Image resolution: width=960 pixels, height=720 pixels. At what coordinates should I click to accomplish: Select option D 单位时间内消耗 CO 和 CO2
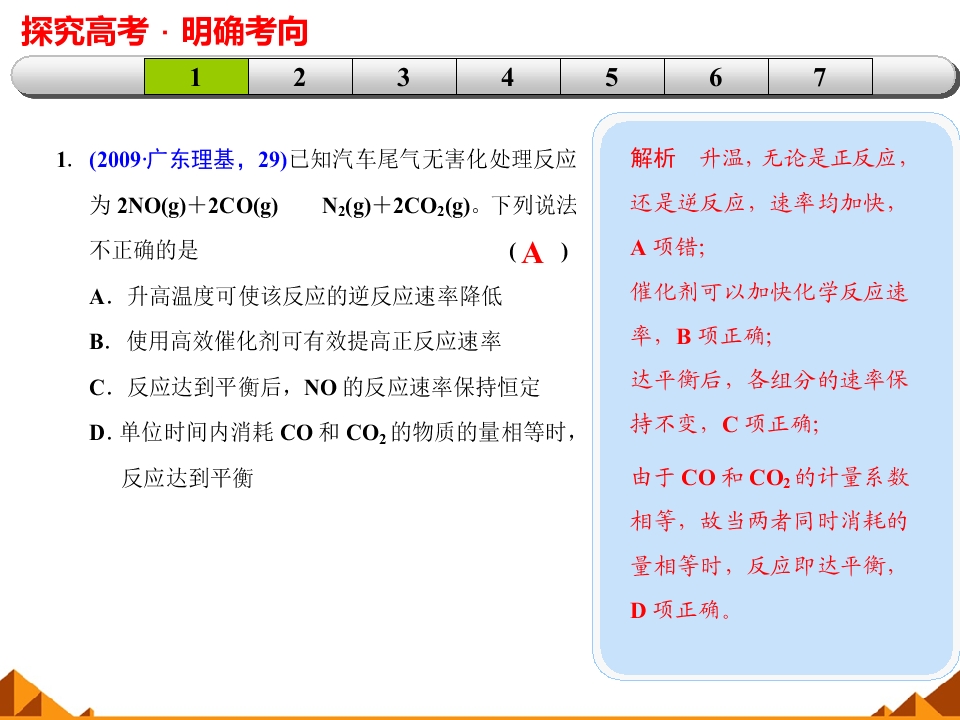tap(332, 433)
